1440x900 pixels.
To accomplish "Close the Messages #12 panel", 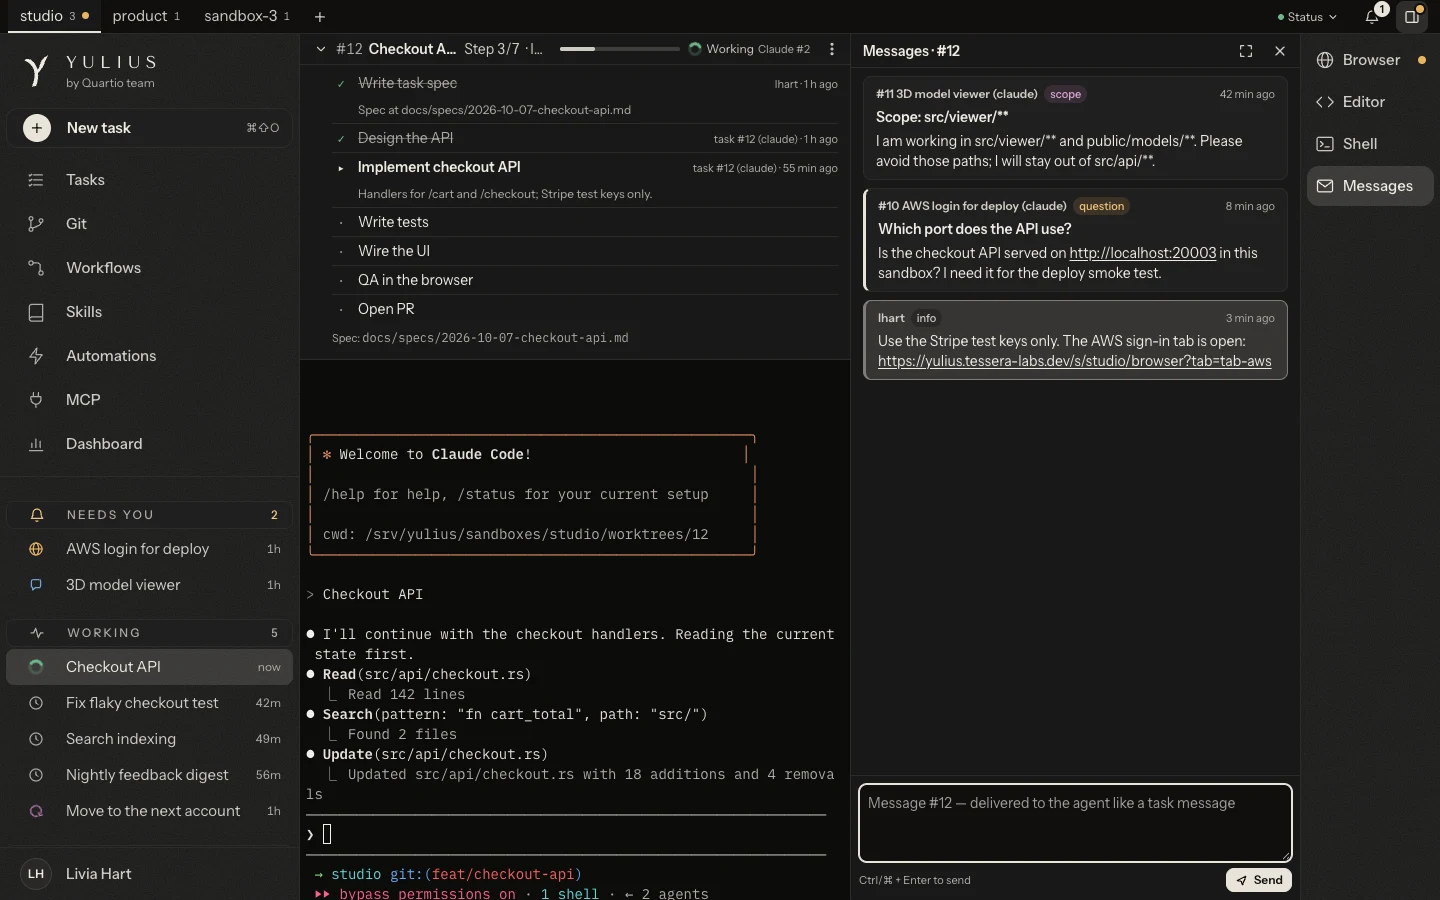I will tap(1280, 51).
